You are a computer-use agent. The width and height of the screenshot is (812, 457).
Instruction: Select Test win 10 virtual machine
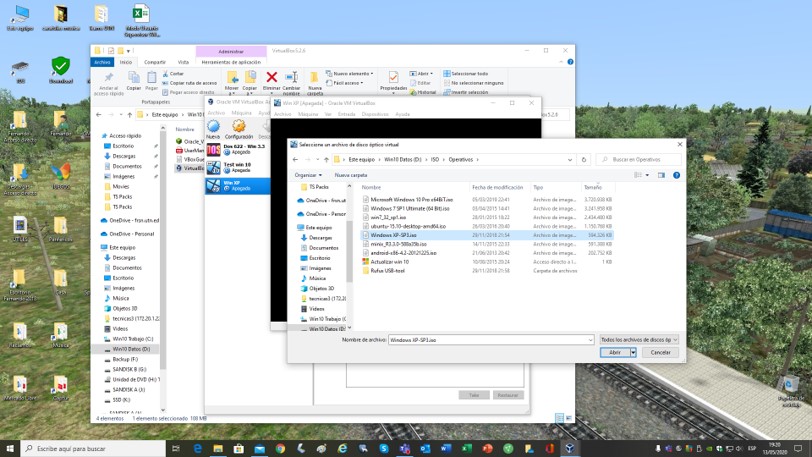click(x=238, y=167)
